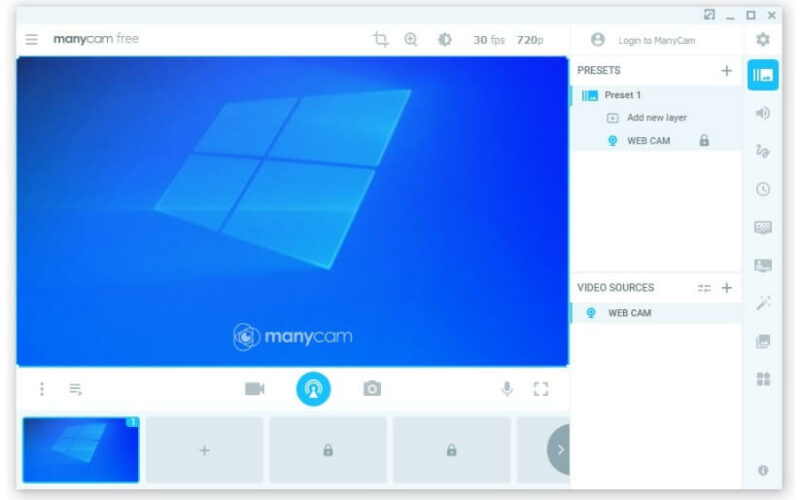Open the playlist icon below preview
Viewport: 800px width, 500px height.
tap(76, 389)
